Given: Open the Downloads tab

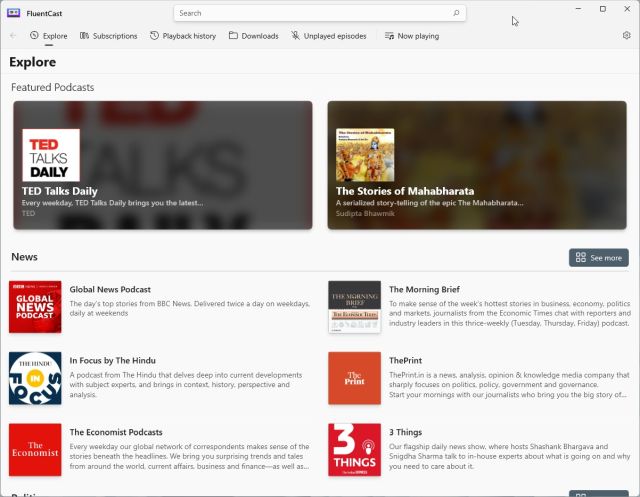Looking at the screenshot, I should coord(253,36).
